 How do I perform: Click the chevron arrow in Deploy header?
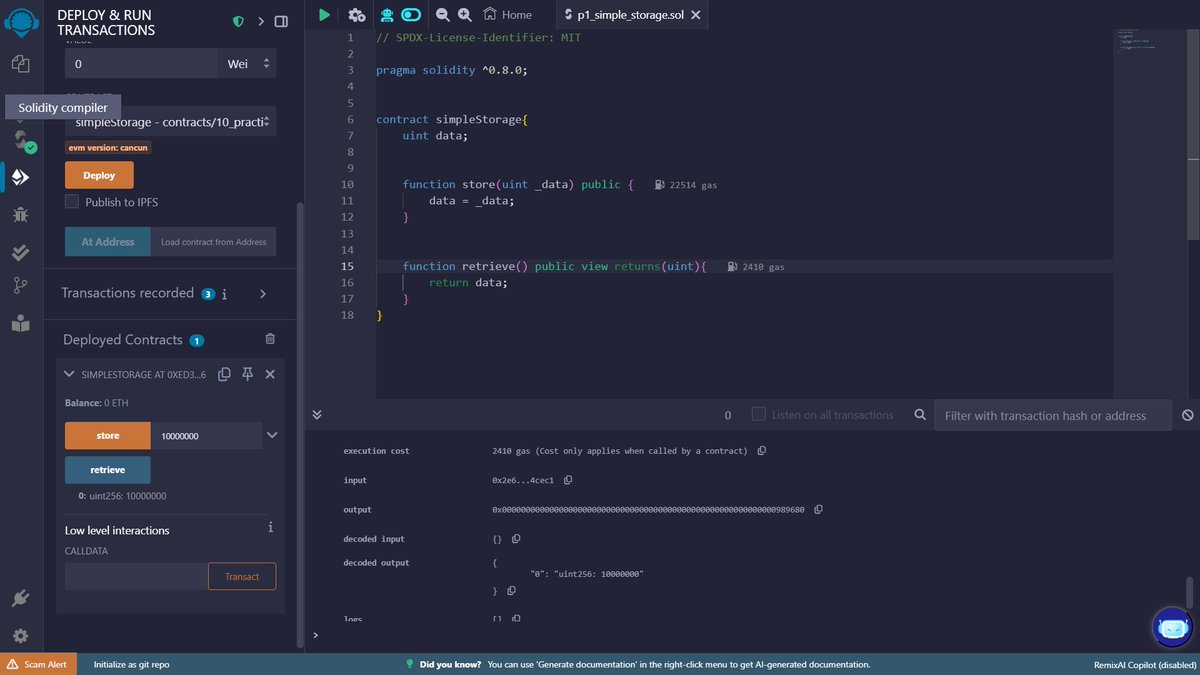point(260,21)
